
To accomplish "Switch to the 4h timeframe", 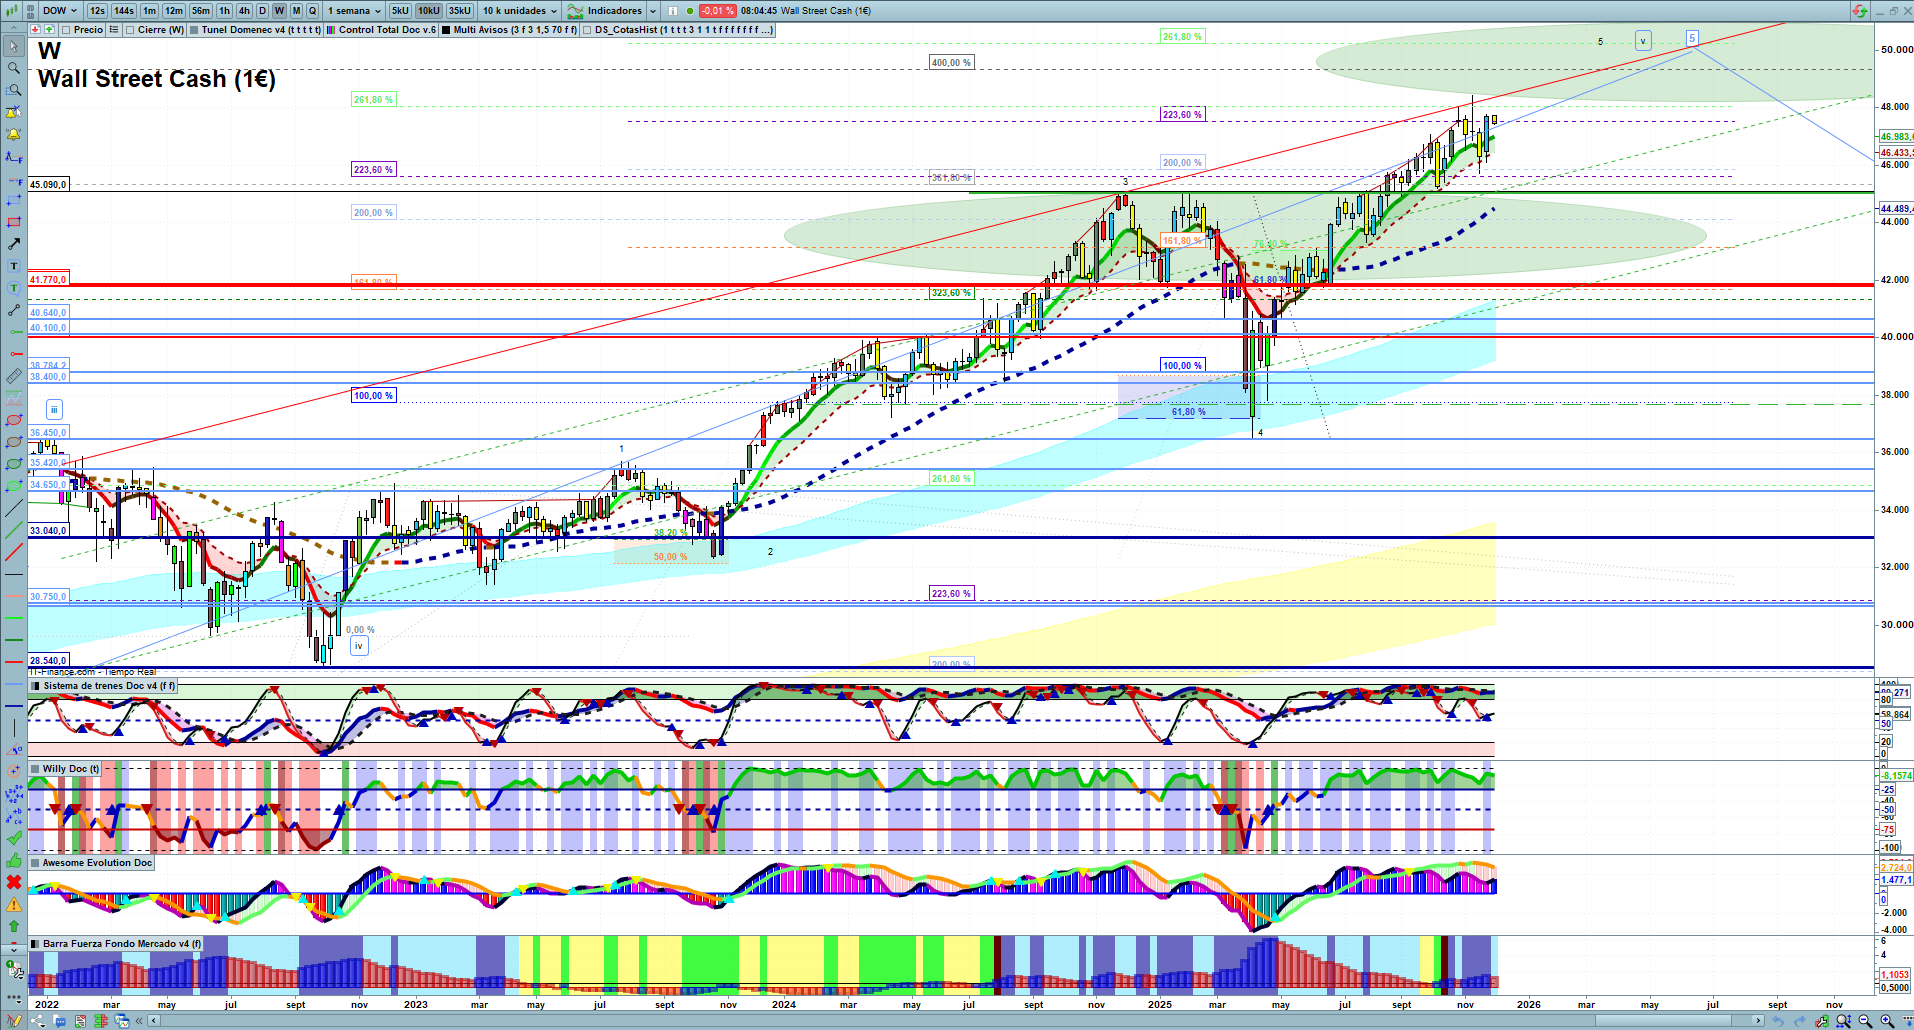I will (244, 11).
